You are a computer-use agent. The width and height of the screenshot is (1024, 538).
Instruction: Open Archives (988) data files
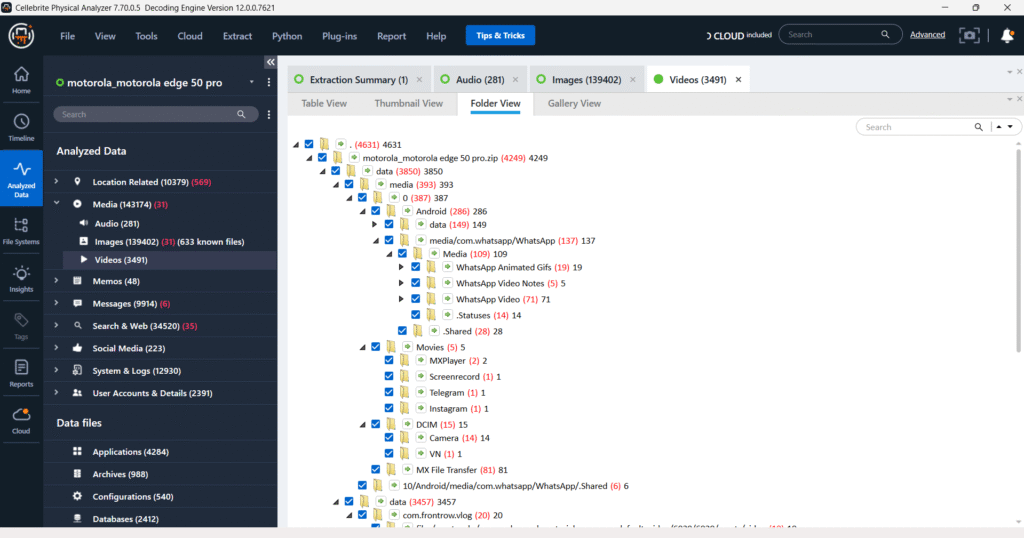[120, 474]
